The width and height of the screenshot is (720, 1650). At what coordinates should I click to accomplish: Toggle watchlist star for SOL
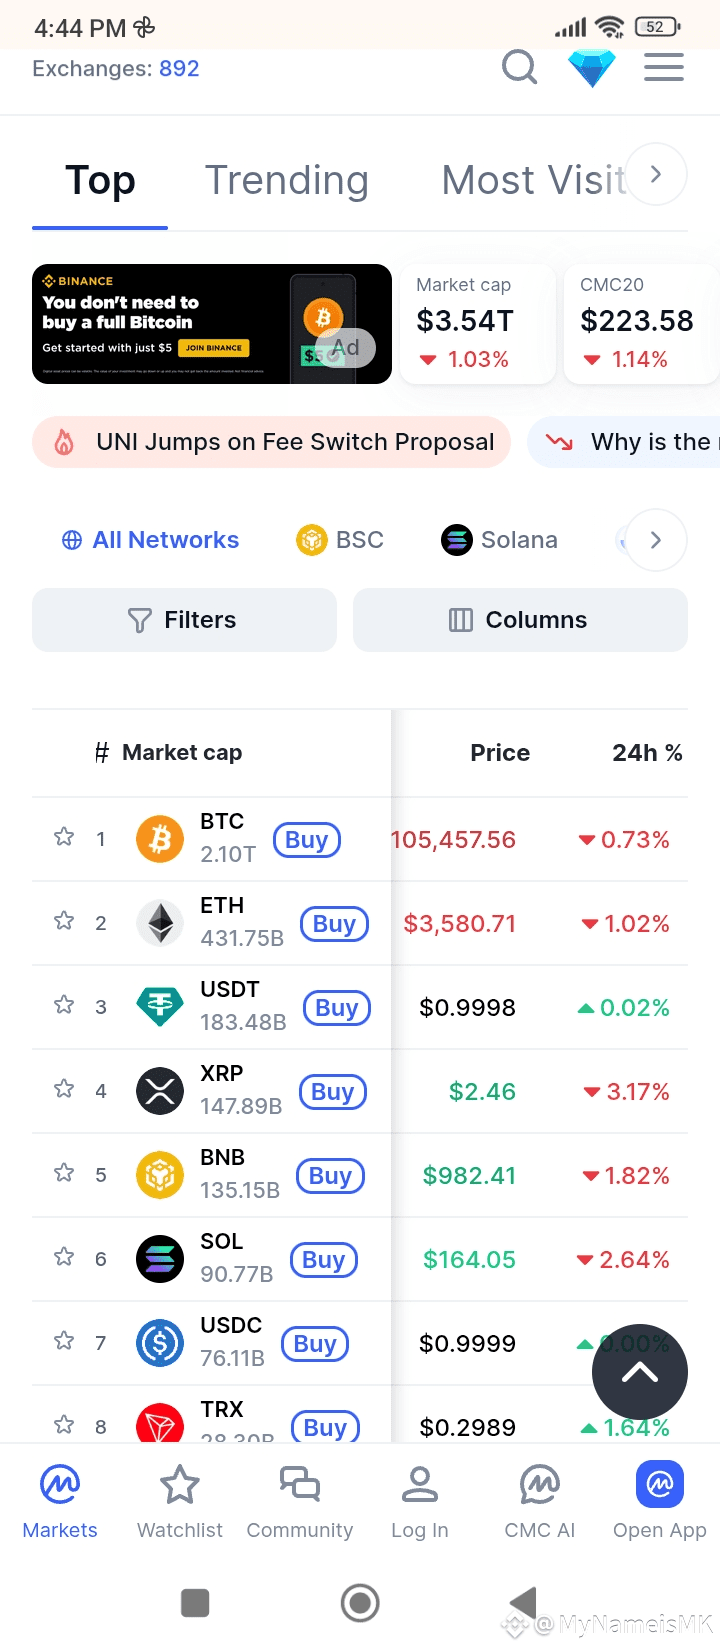pyautogui.click(x=64, y=1257)
